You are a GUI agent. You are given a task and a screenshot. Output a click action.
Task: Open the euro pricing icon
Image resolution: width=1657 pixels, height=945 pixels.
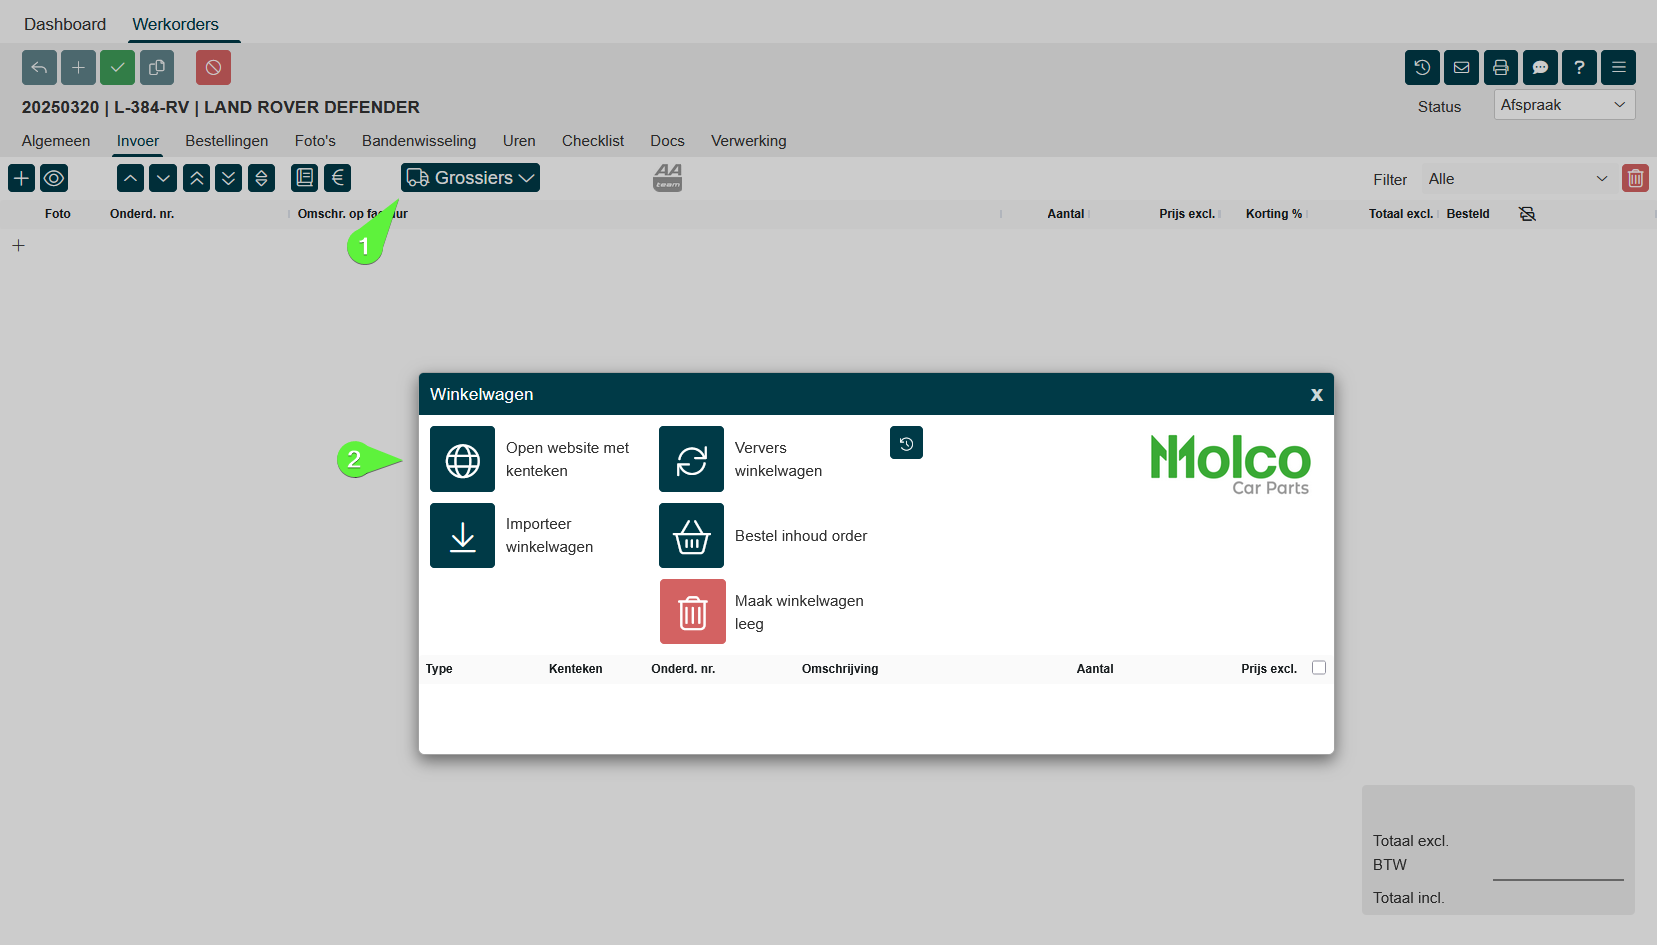click(x=337, y=178)
